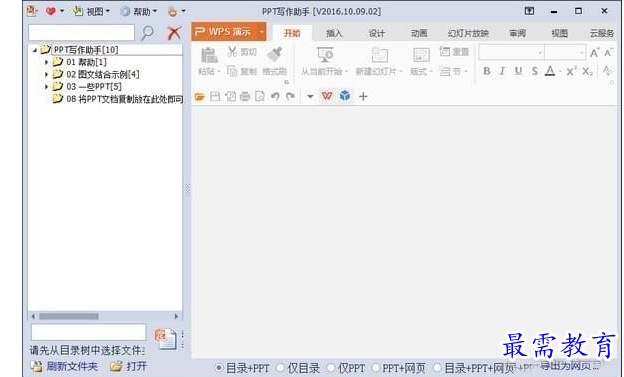Switch to the 开始 ribbon tab
The image size is (624, 377).
[x=292, y=33]
